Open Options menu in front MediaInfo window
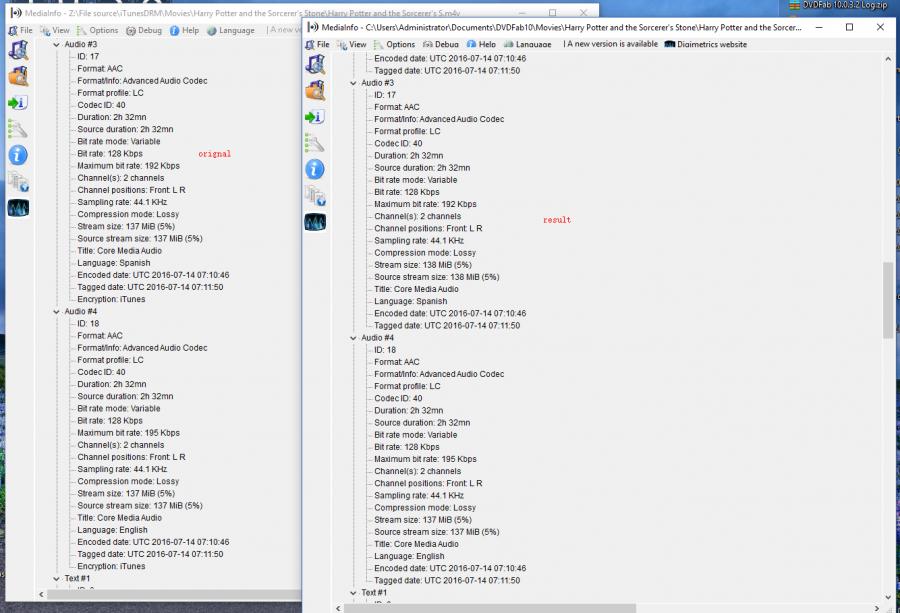The image size is (900, 613). coord(394,44)
